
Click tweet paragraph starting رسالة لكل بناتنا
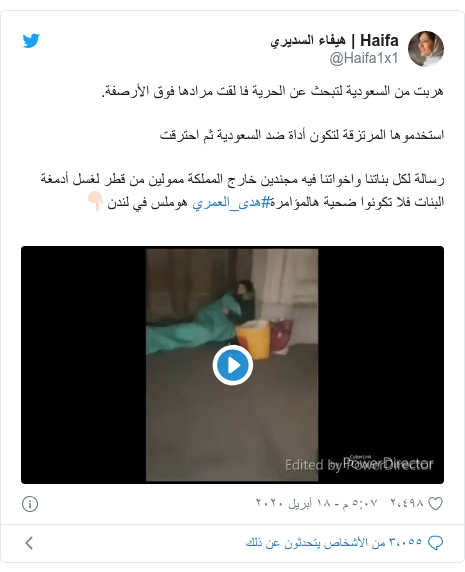(242, 190)
